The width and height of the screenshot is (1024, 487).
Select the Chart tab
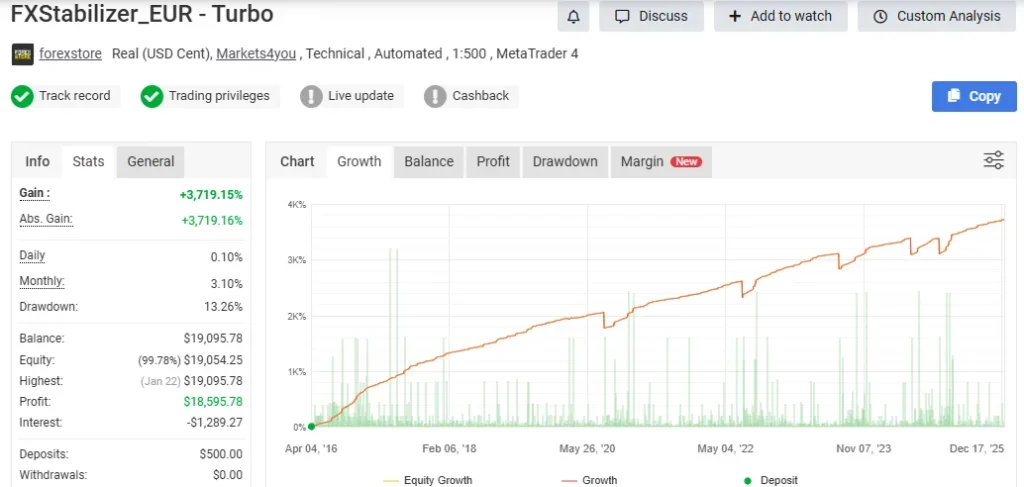(x=297, y=161)
